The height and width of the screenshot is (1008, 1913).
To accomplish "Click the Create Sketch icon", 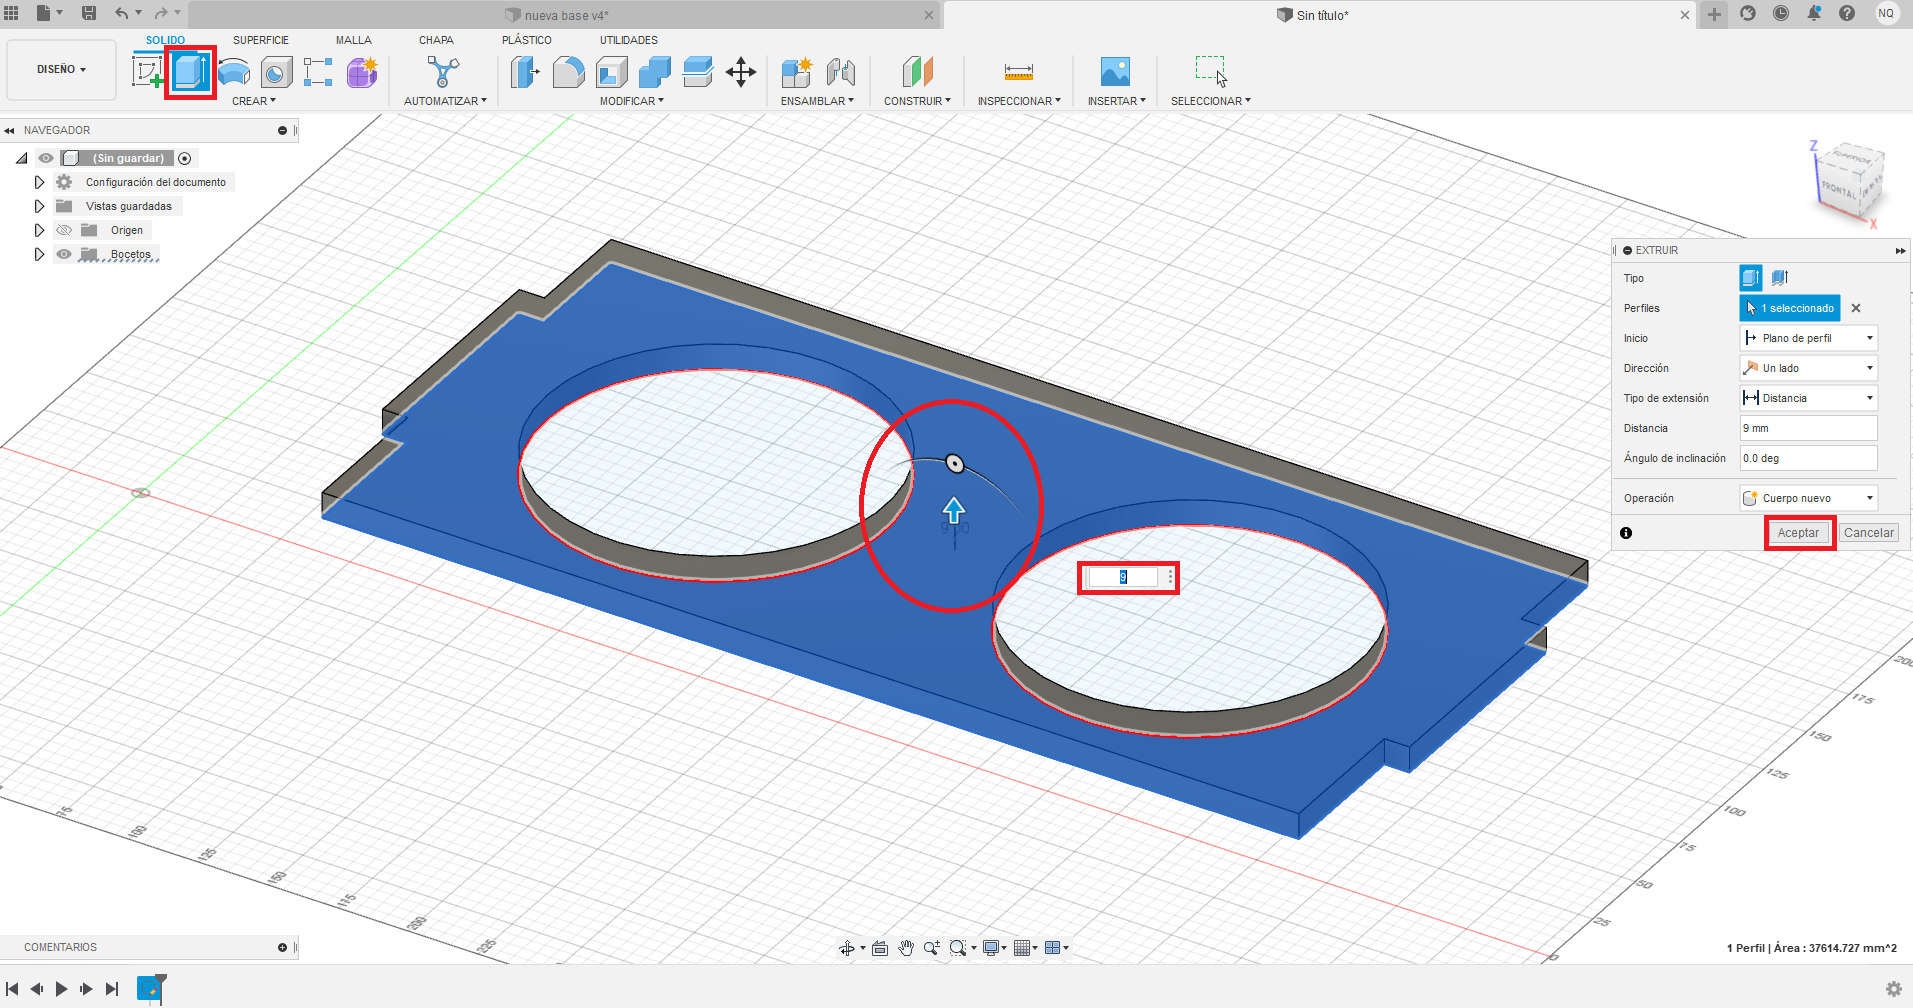I will coord(147,72).
